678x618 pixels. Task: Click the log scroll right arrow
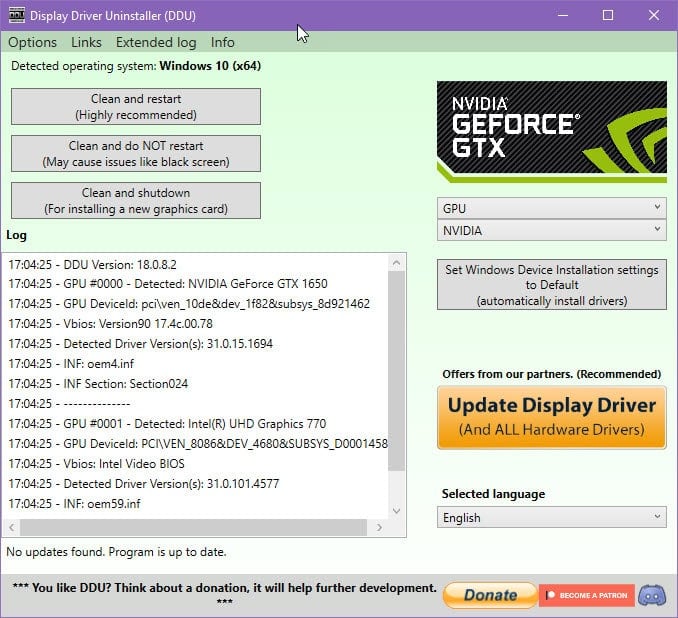point(379,527)
